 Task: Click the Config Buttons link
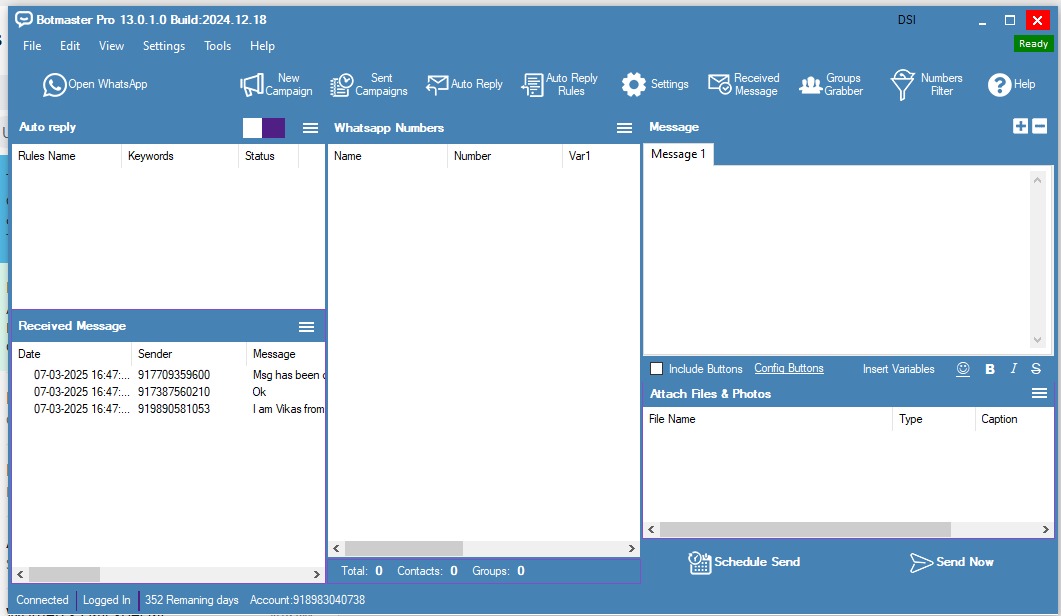[788, 369]
